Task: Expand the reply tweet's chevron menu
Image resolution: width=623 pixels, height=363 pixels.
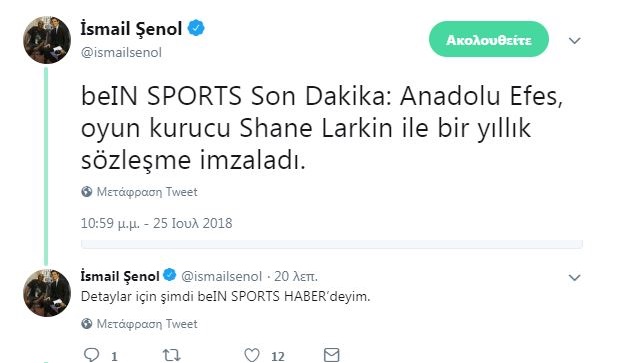Action: (575, 277)
